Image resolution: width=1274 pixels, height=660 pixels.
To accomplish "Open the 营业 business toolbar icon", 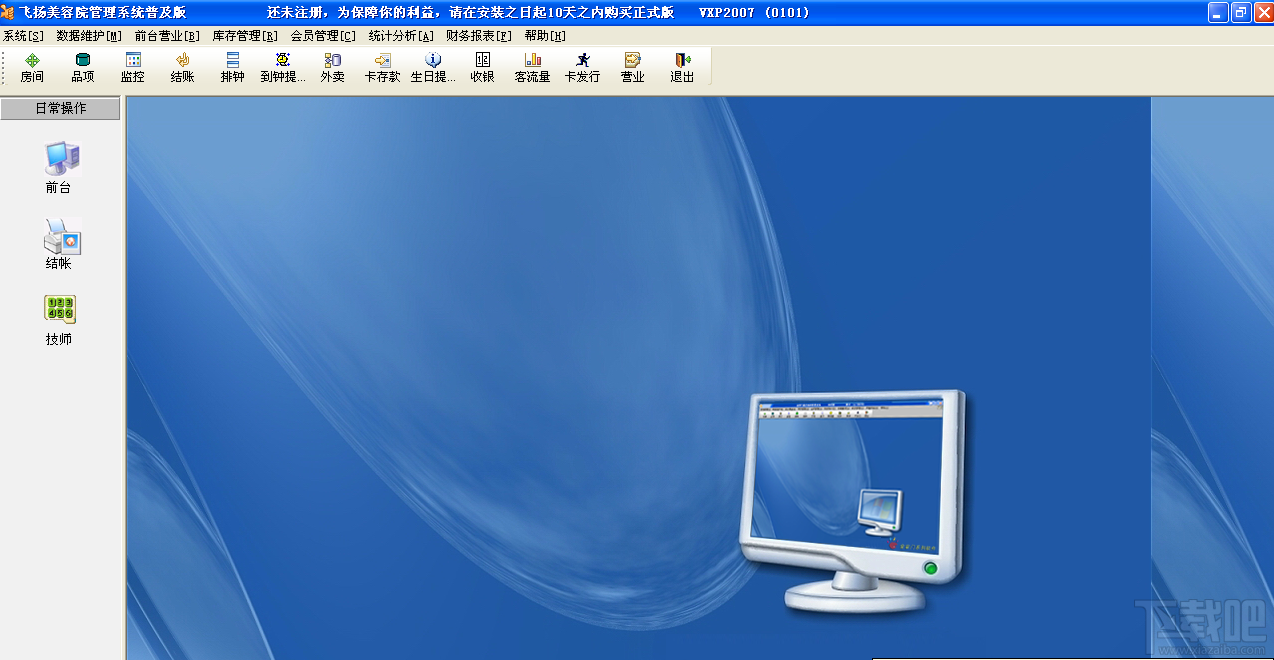I will click(x=632, y=67).
